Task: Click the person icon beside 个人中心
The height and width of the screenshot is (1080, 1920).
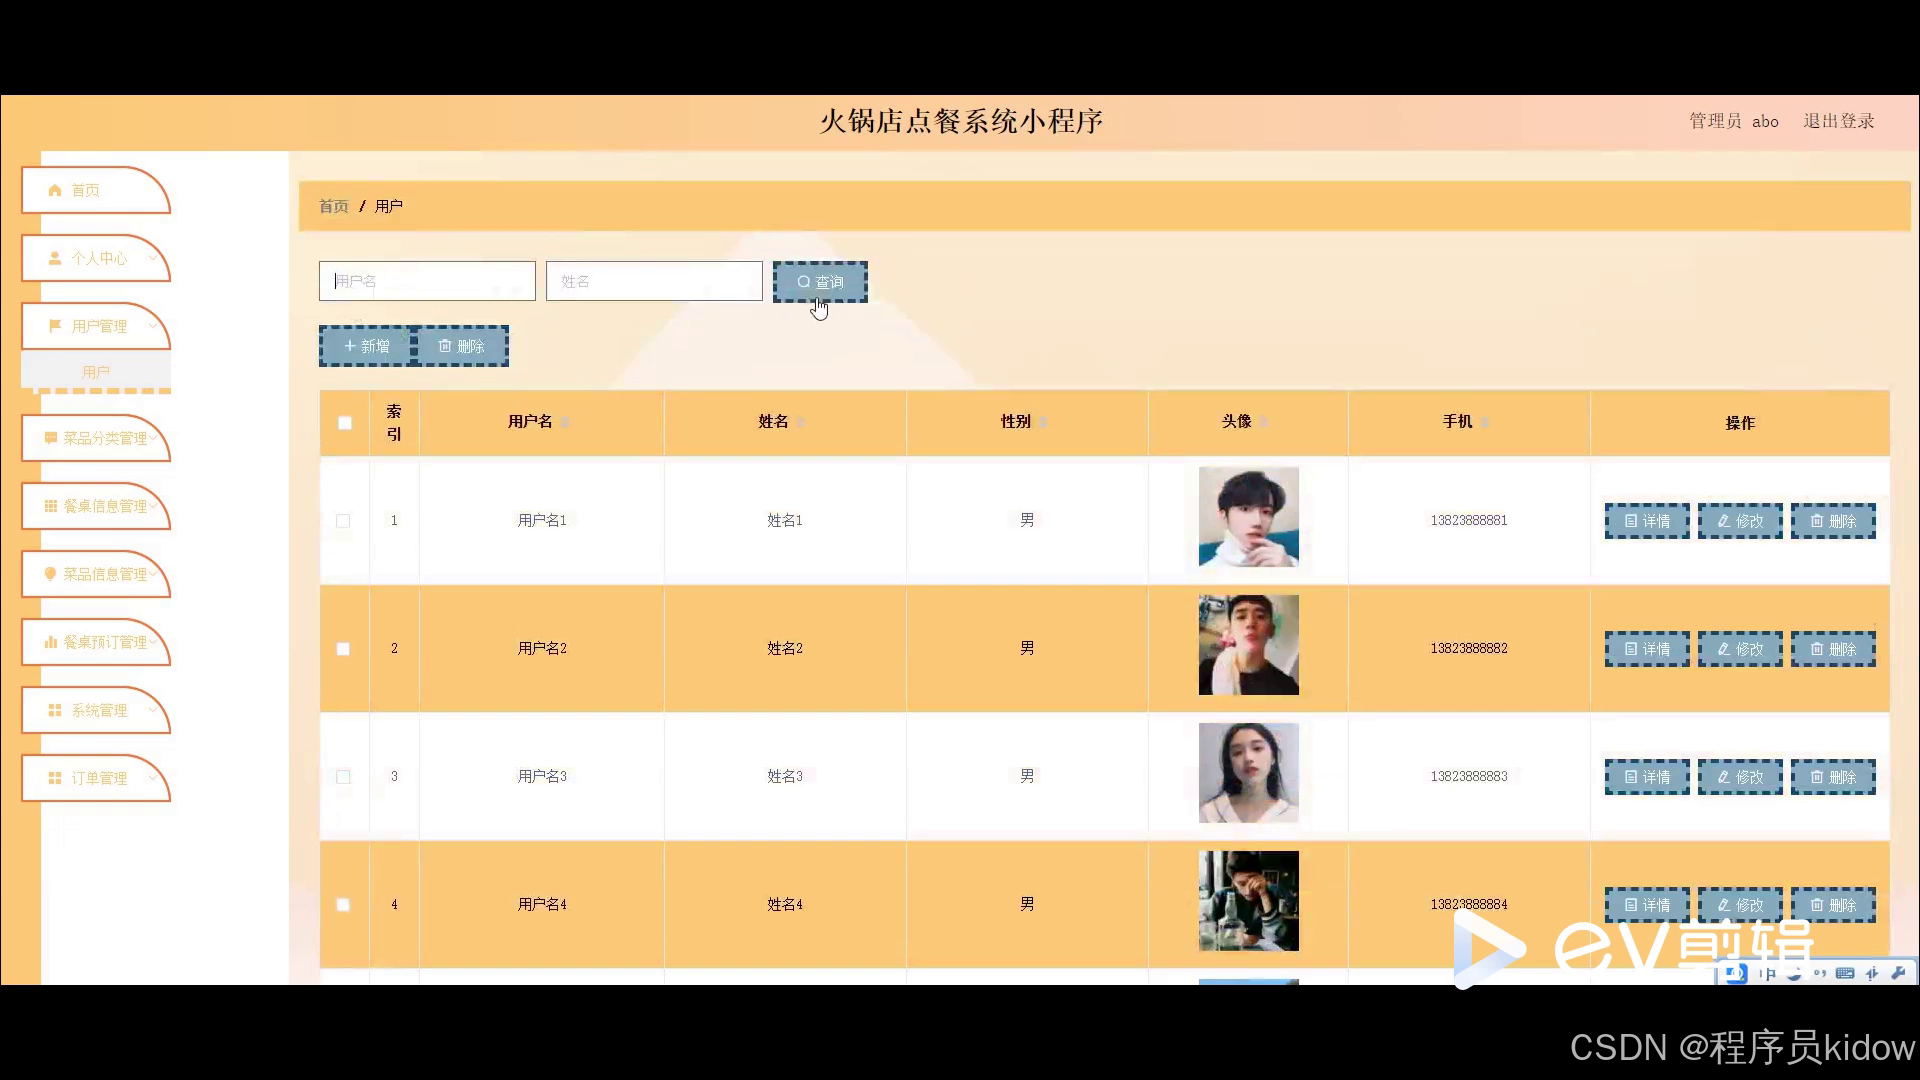Action: click(55, 258)
